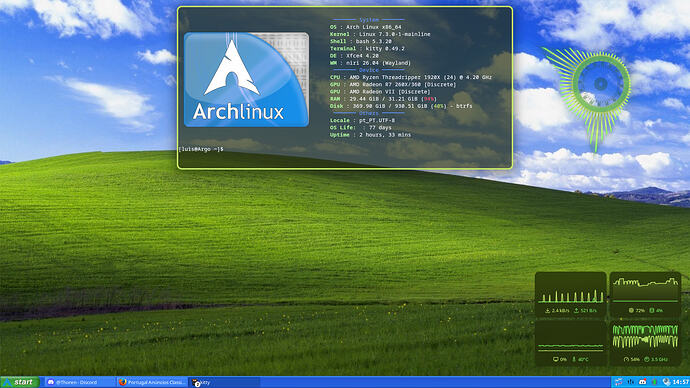
Task: Select the Uptime '2 hours, 33 mins' line
Action: (x=371, y=135)
